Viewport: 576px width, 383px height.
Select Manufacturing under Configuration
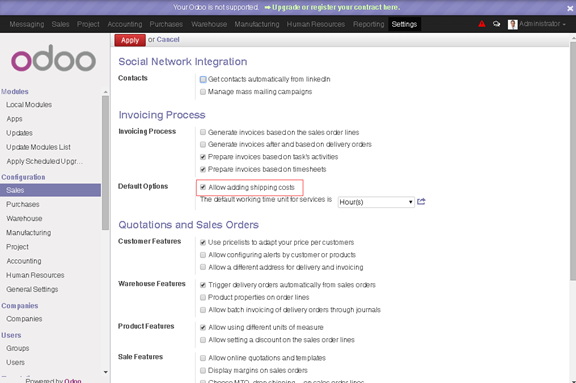[28, 232]
